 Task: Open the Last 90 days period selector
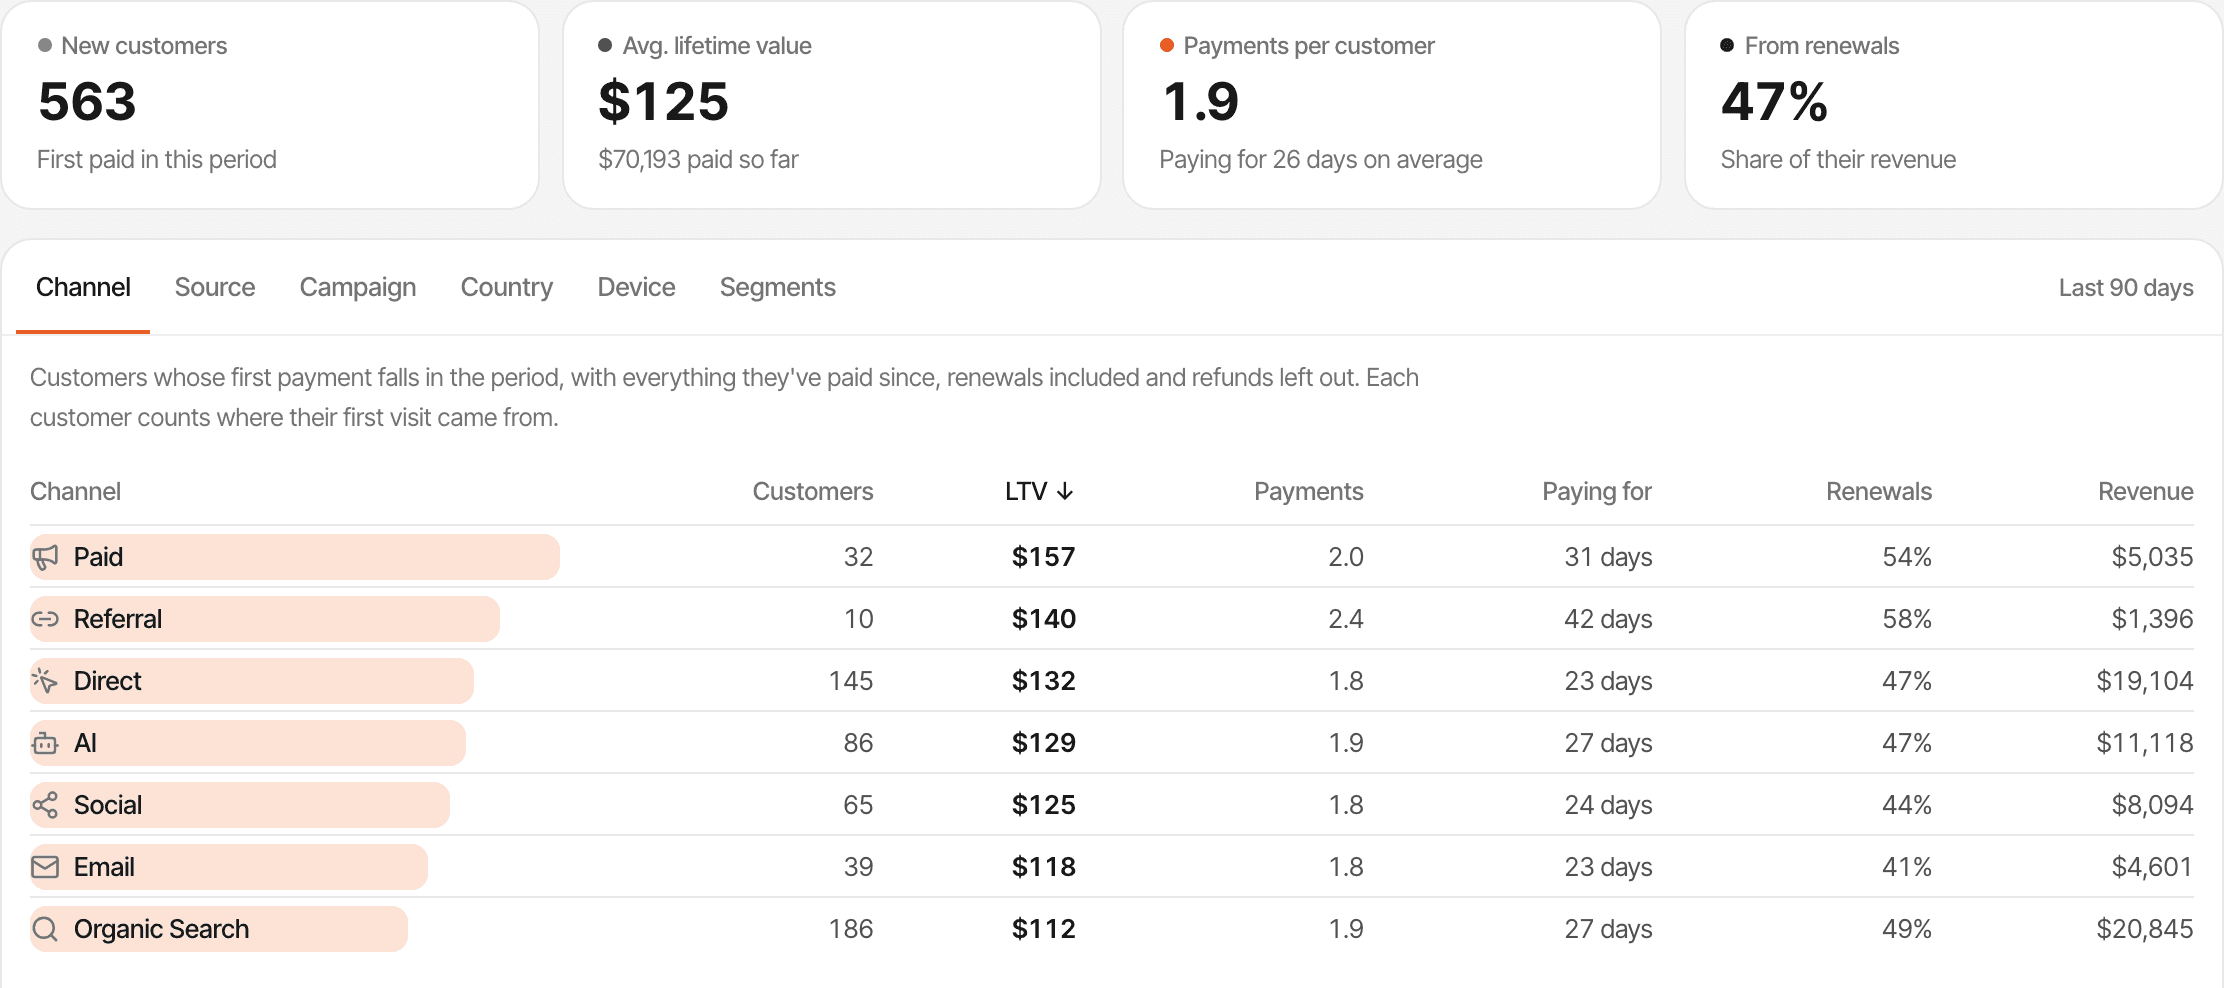(x=2126, y=288)
